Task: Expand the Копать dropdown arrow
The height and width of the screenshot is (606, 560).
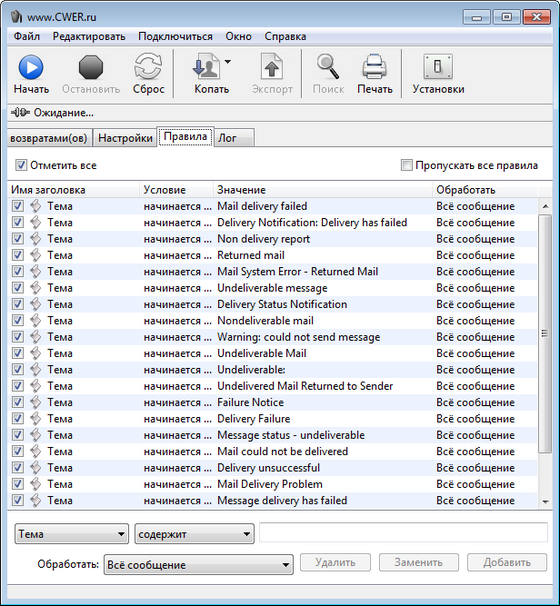Action: [x=228, y=61]
